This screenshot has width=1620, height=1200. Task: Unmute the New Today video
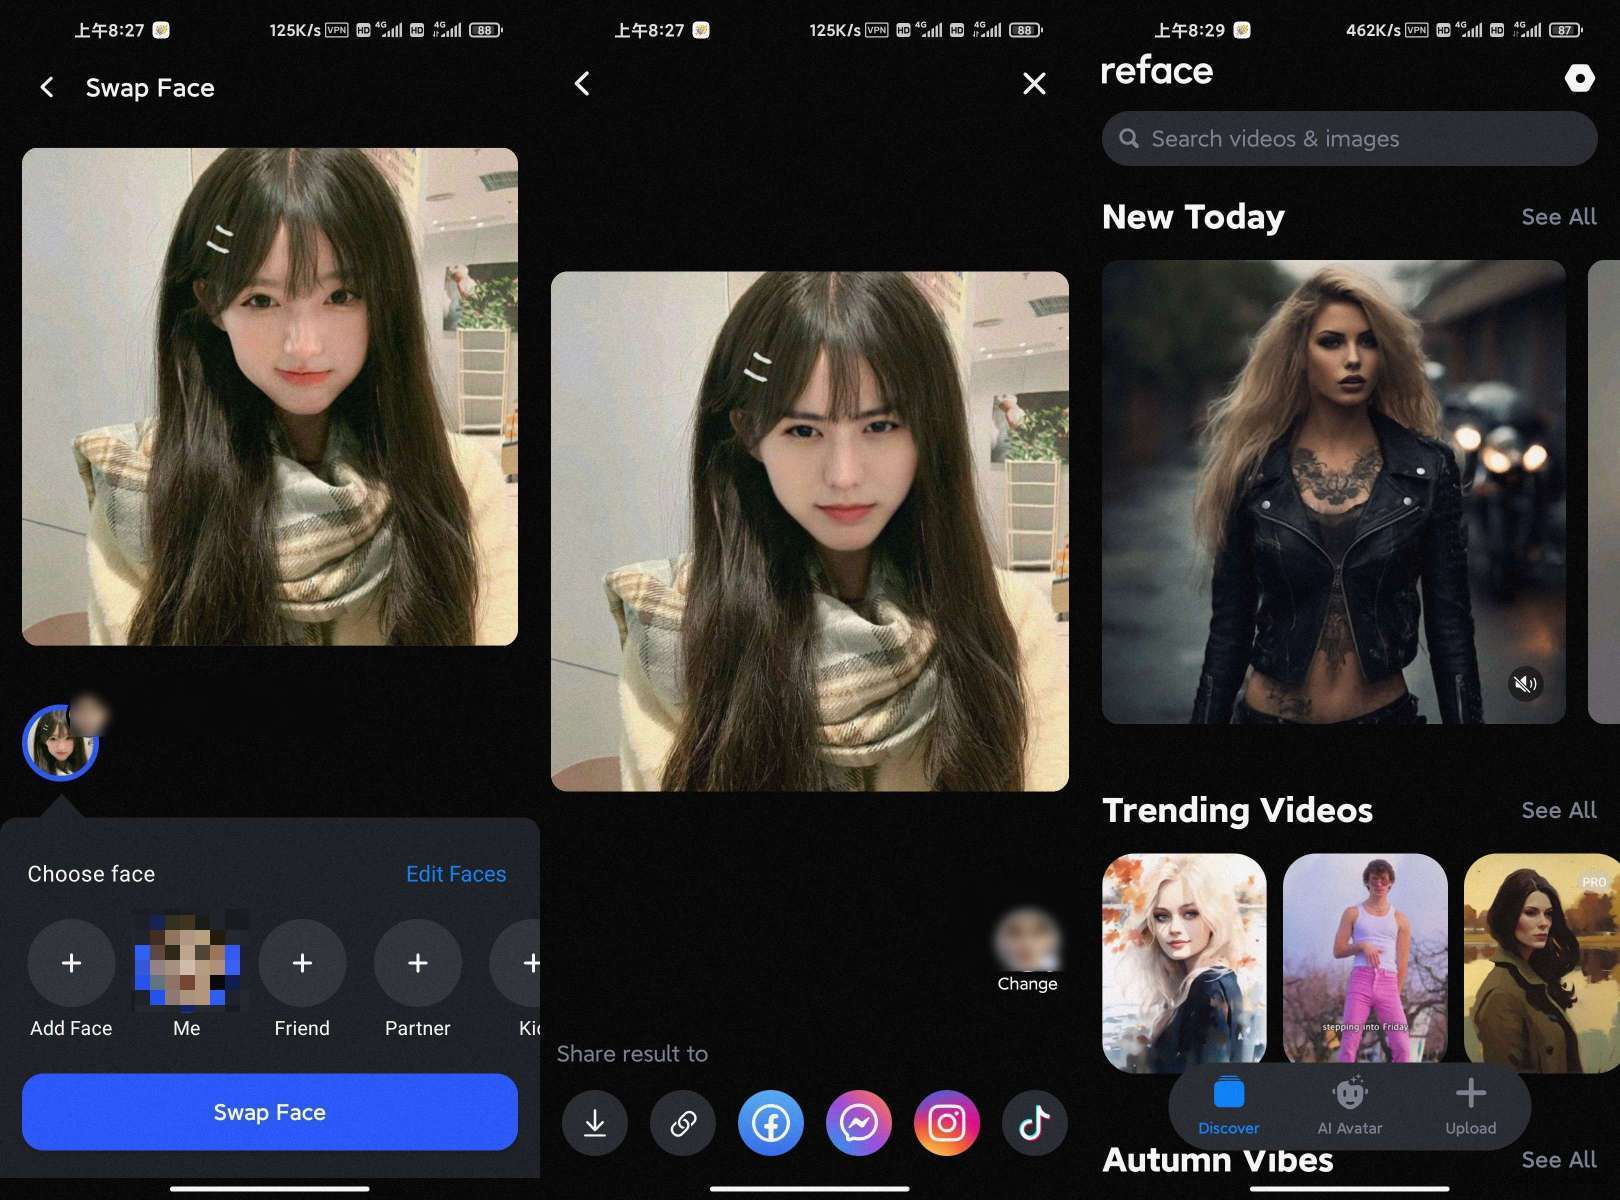pos(1525,684)
